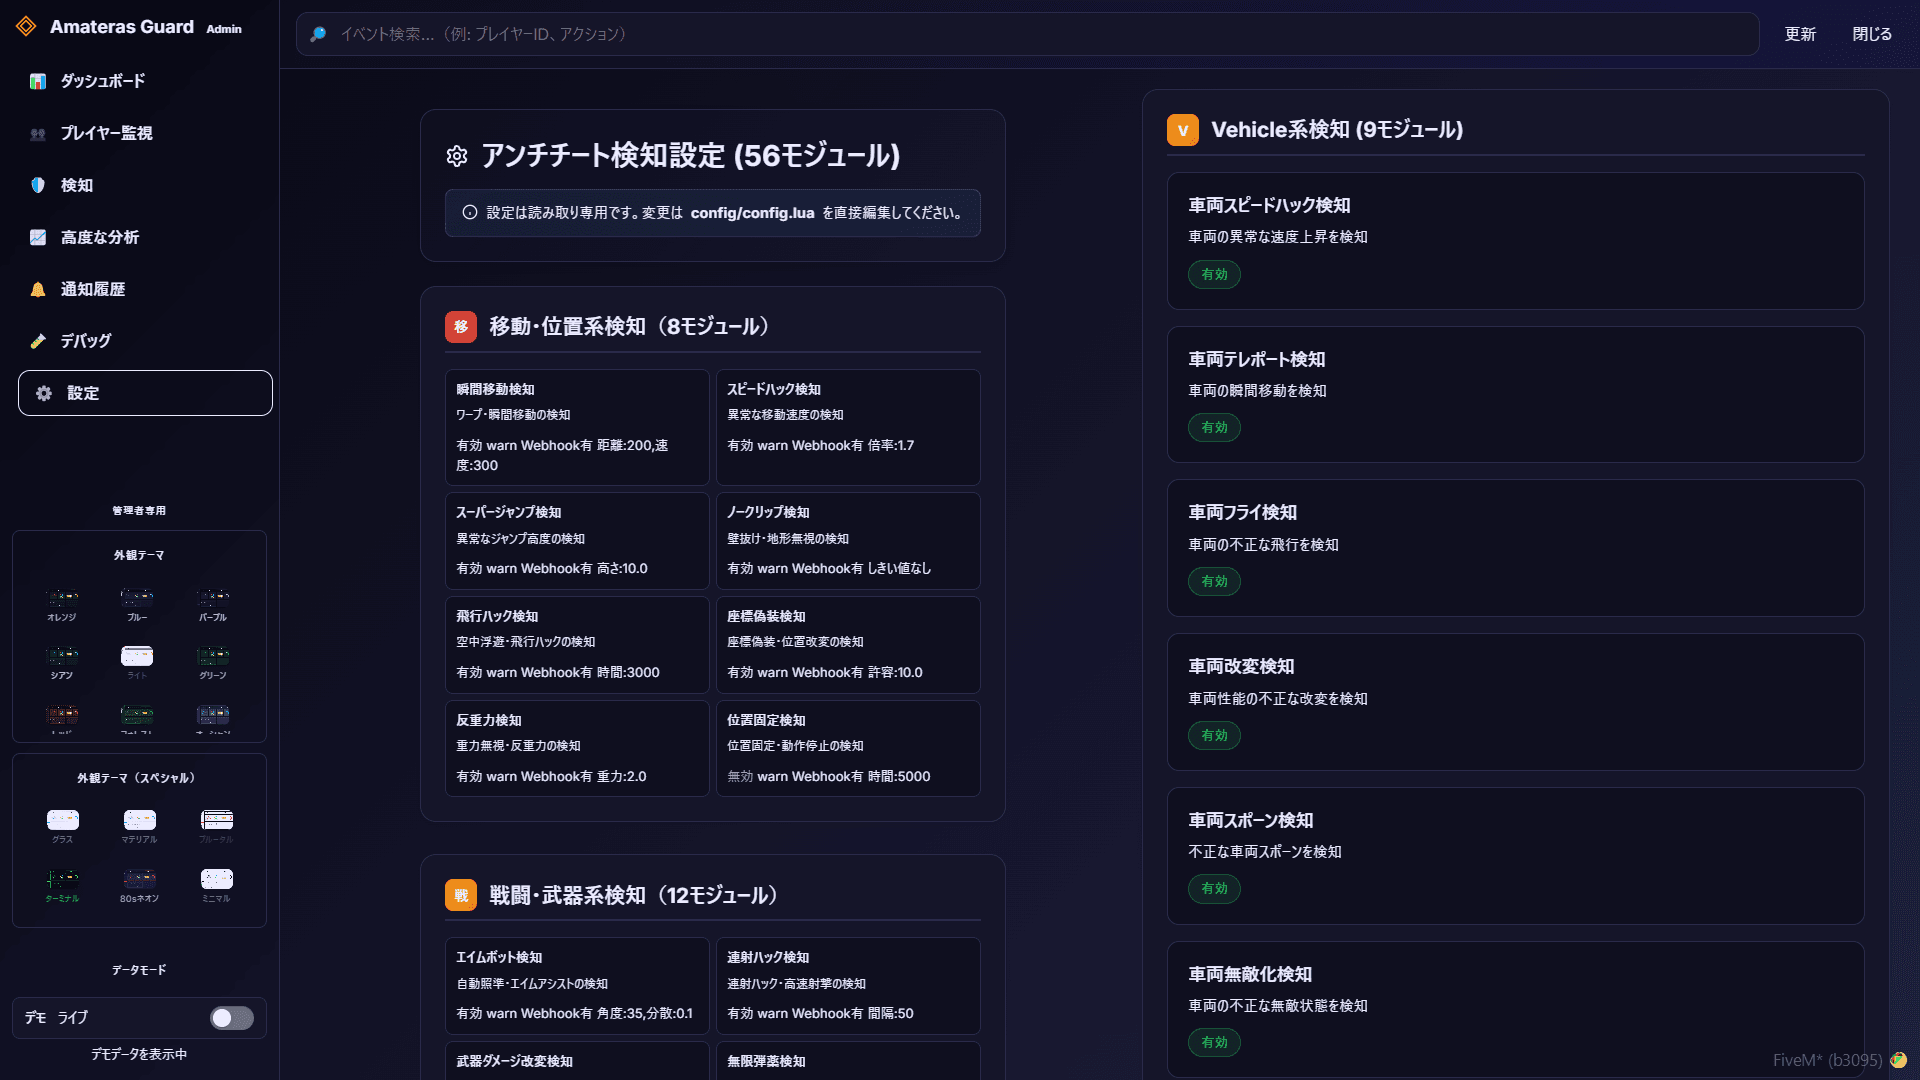Image resolution: width=1920 pixels, height=1080 pixels.
Task: Click the magnifier icon in search bar
Action: coord(318,34)
